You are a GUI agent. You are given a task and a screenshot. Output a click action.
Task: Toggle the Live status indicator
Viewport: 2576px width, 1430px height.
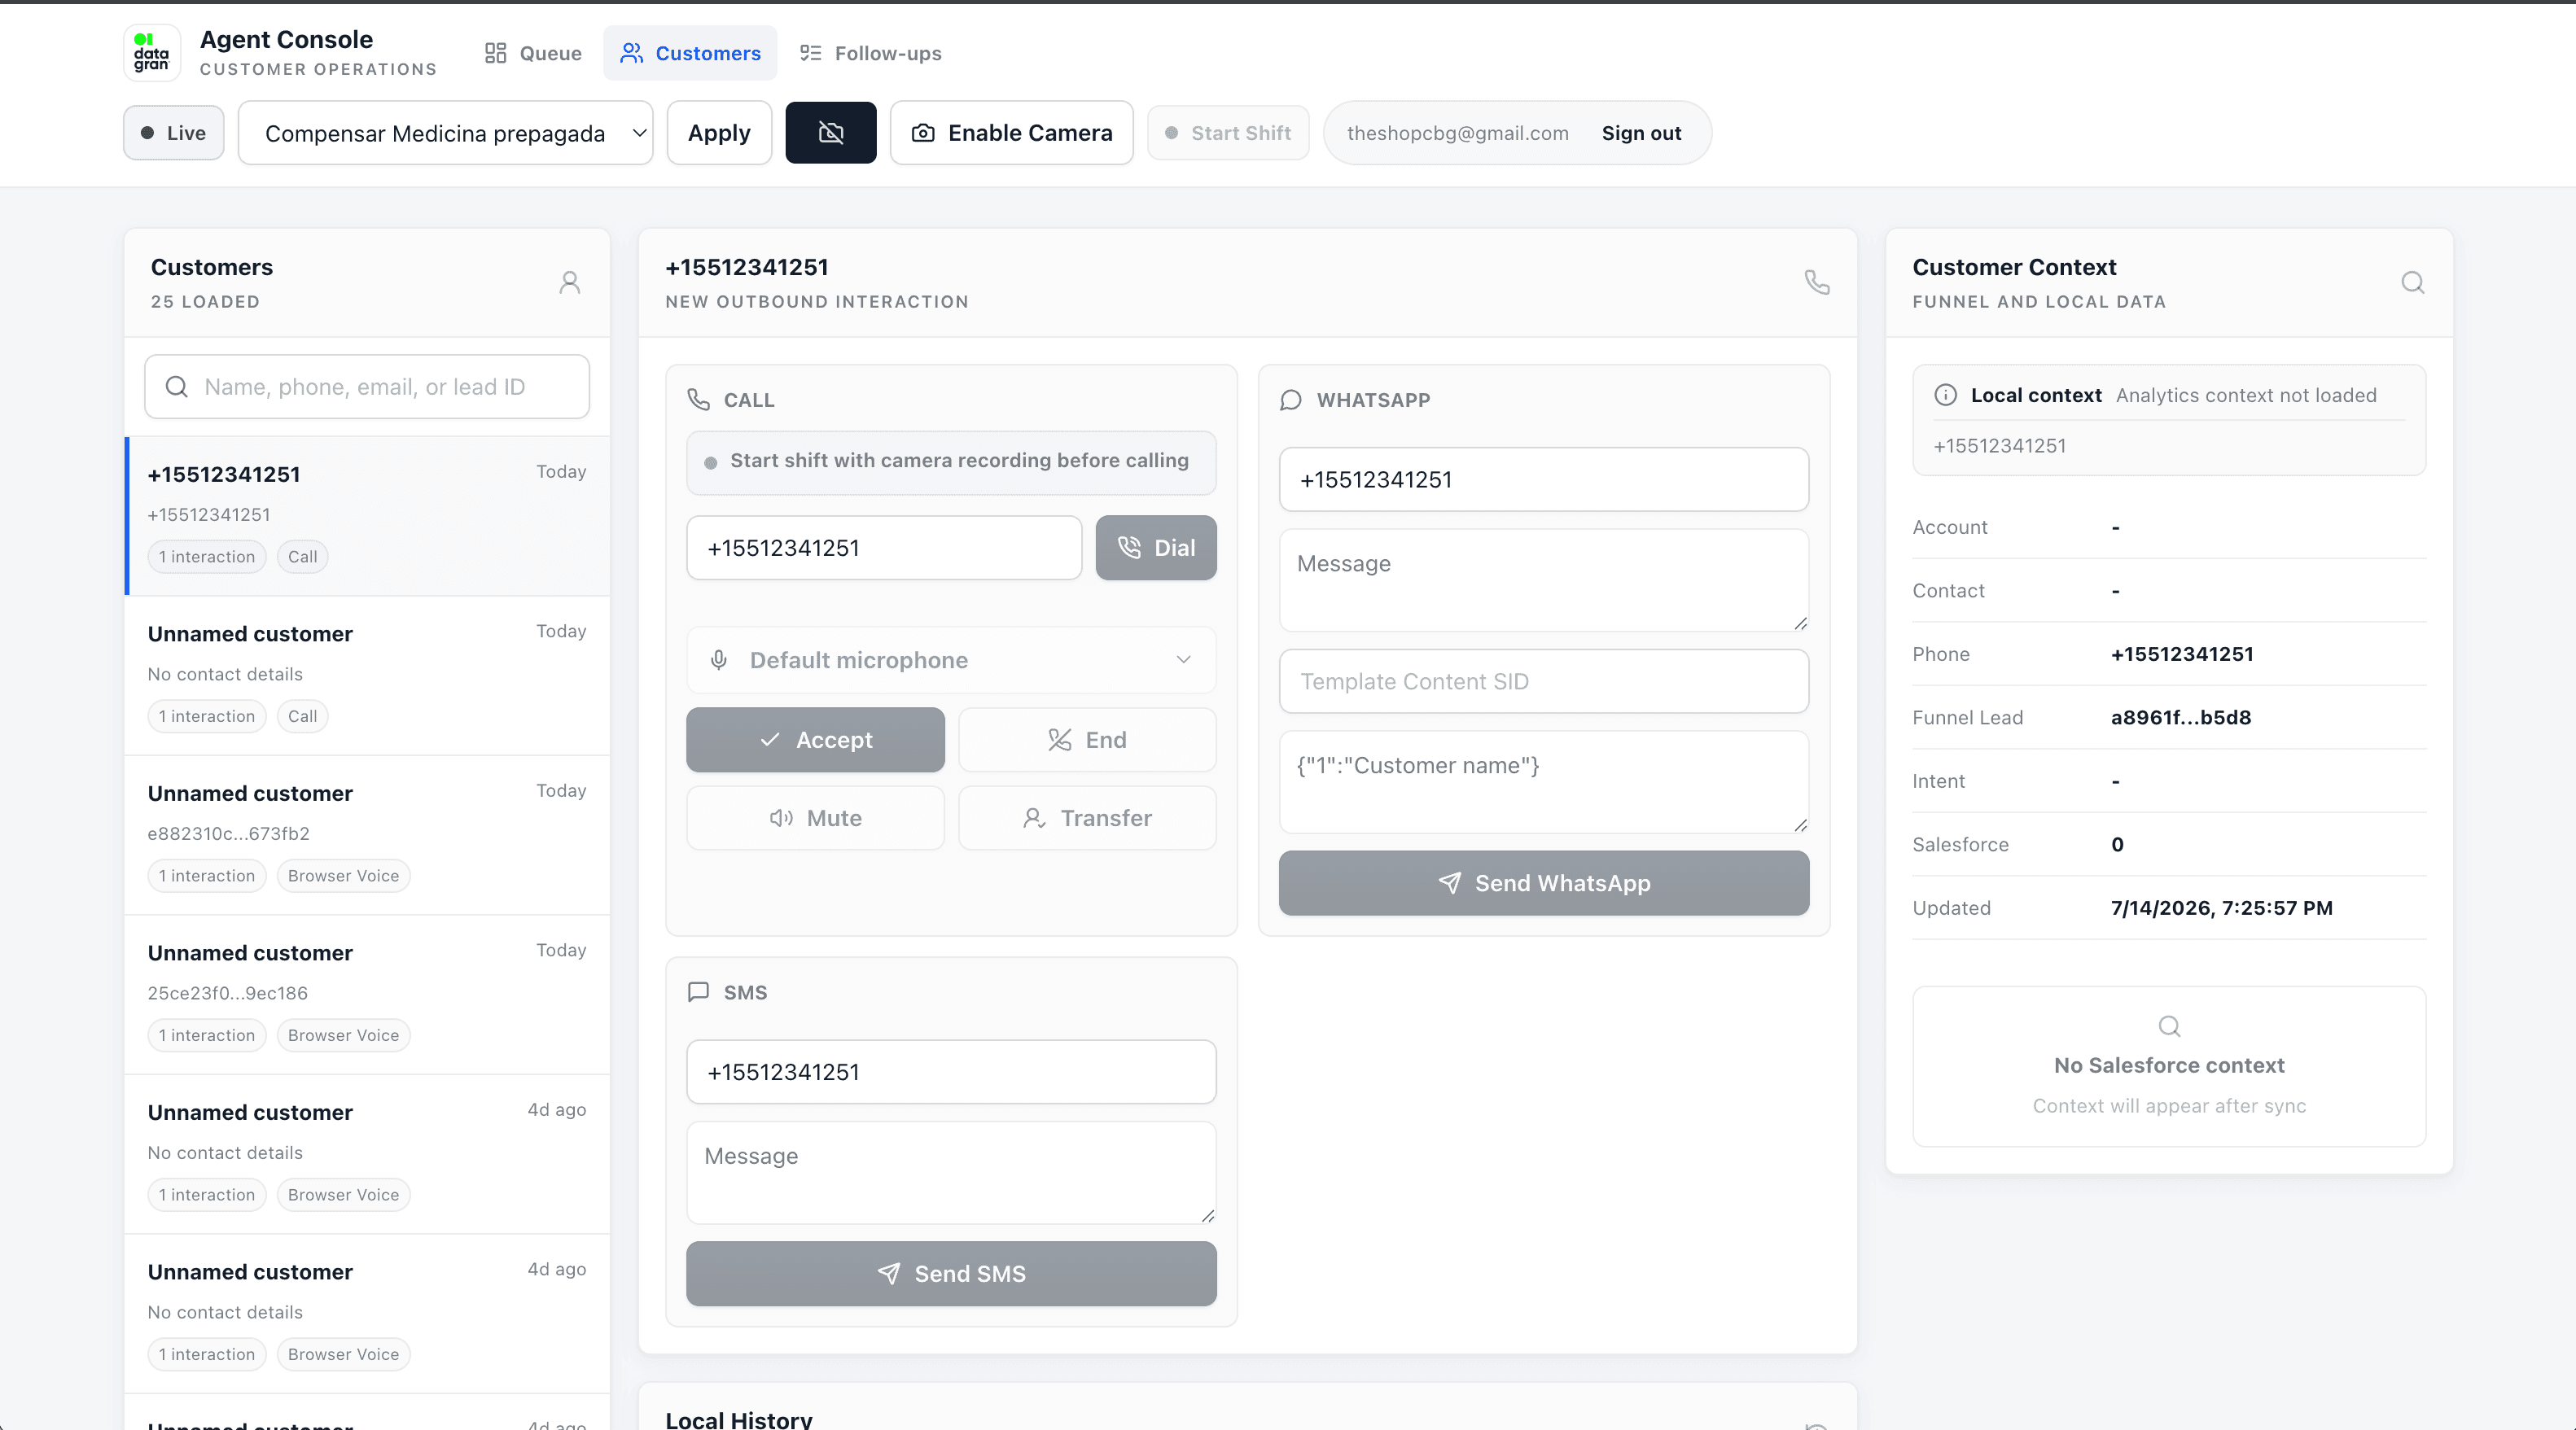pos(174,133)
